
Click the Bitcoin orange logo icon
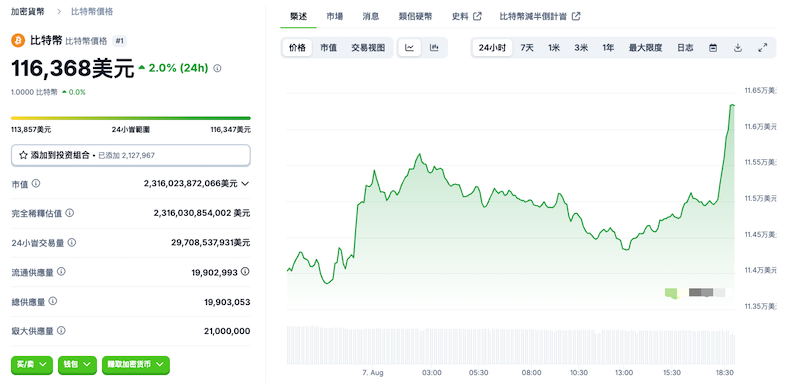coord(18,41)
